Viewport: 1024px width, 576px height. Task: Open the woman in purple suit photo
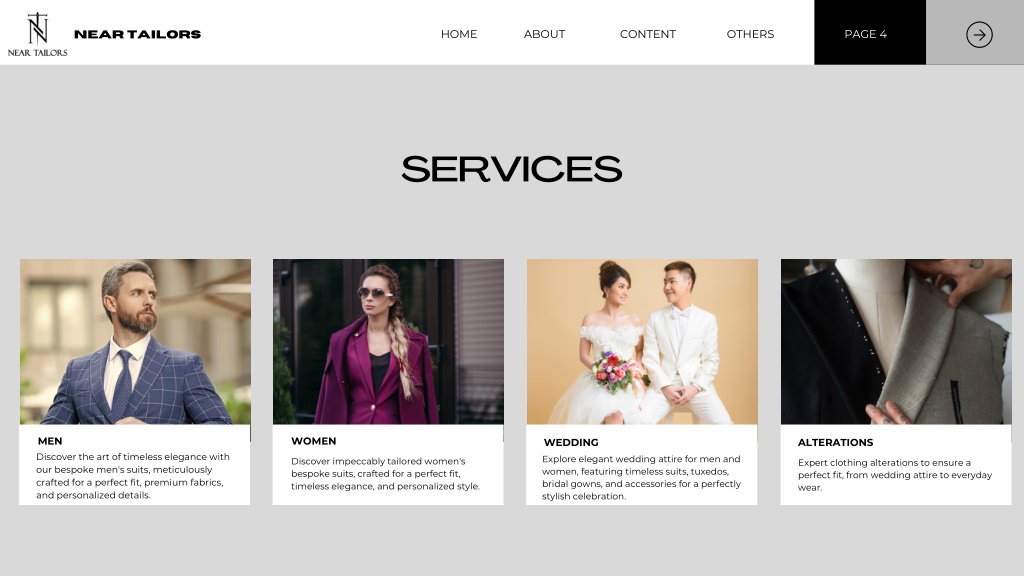coord(388,342)
